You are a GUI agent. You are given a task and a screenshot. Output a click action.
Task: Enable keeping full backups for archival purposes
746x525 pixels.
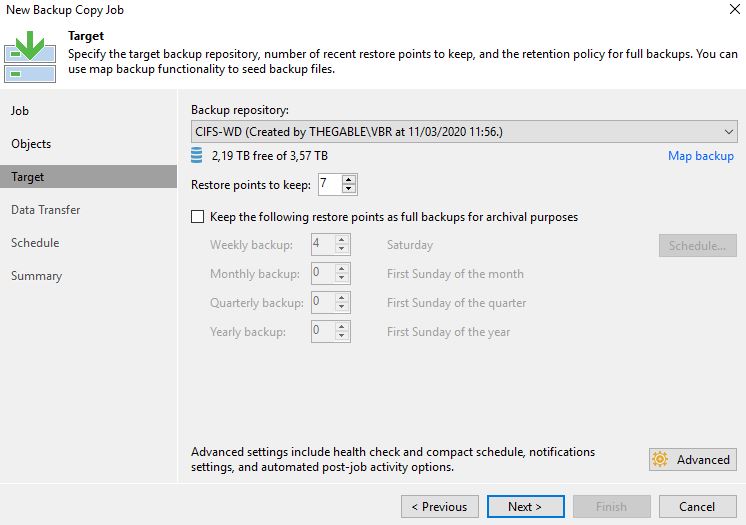click(x=197, y=217)
